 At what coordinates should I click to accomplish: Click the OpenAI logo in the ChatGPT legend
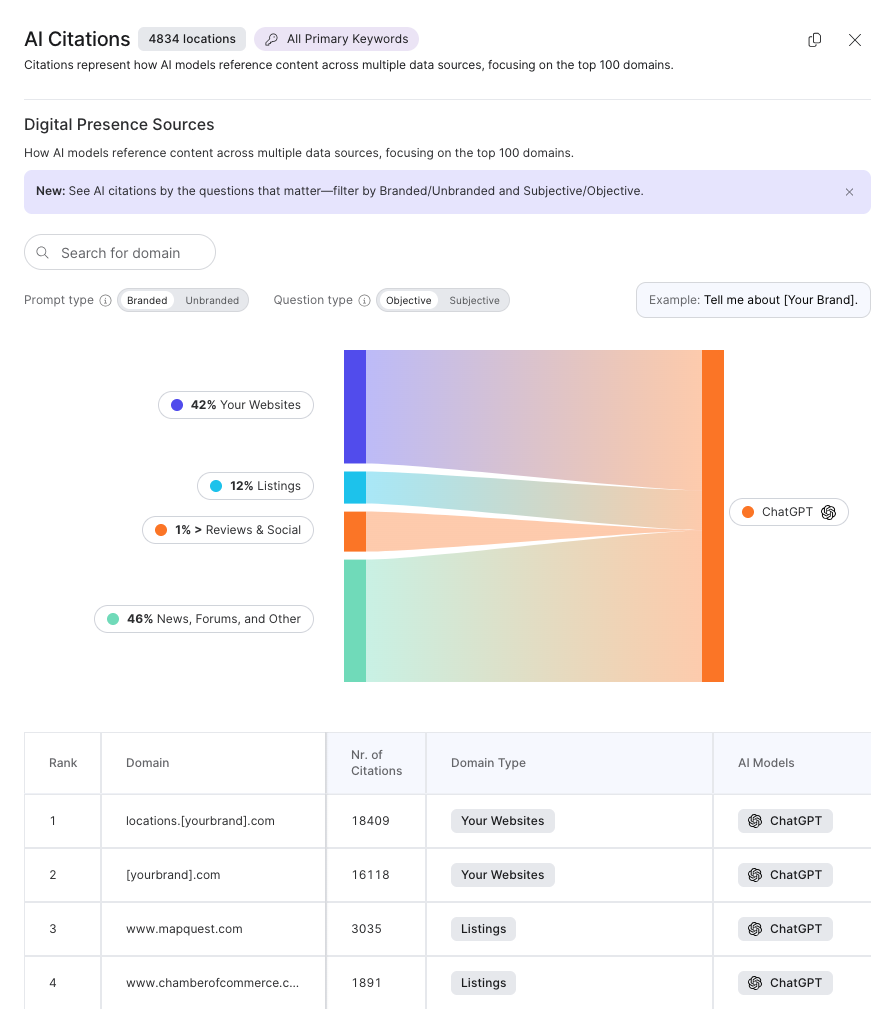coord(828,512)
